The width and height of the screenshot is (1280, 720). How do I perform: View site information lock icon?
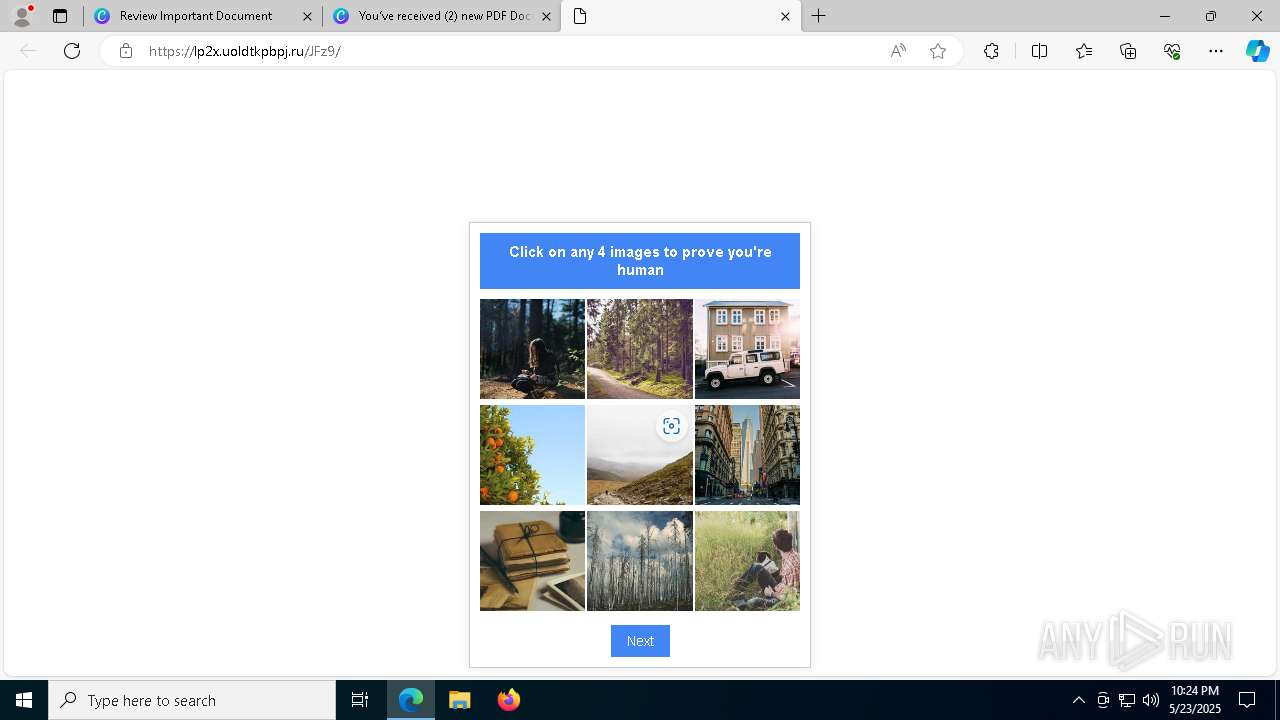126,51
